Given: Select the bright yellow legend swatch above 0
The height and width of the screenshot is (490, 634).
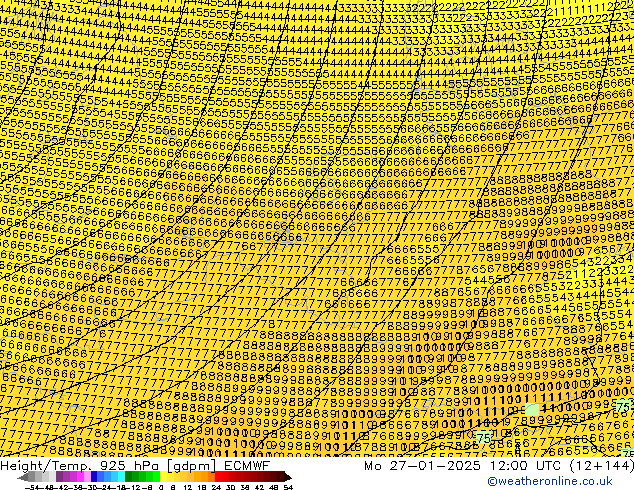Looking at the screenshot, I should click(x=163, y=477).
